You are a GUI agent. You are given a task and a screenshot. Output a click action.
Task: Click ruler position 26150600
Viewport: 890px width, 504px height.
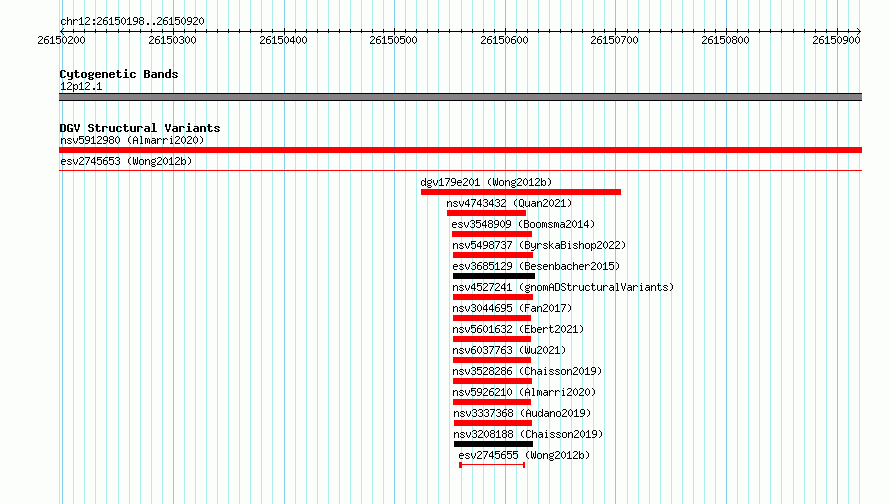504,40
